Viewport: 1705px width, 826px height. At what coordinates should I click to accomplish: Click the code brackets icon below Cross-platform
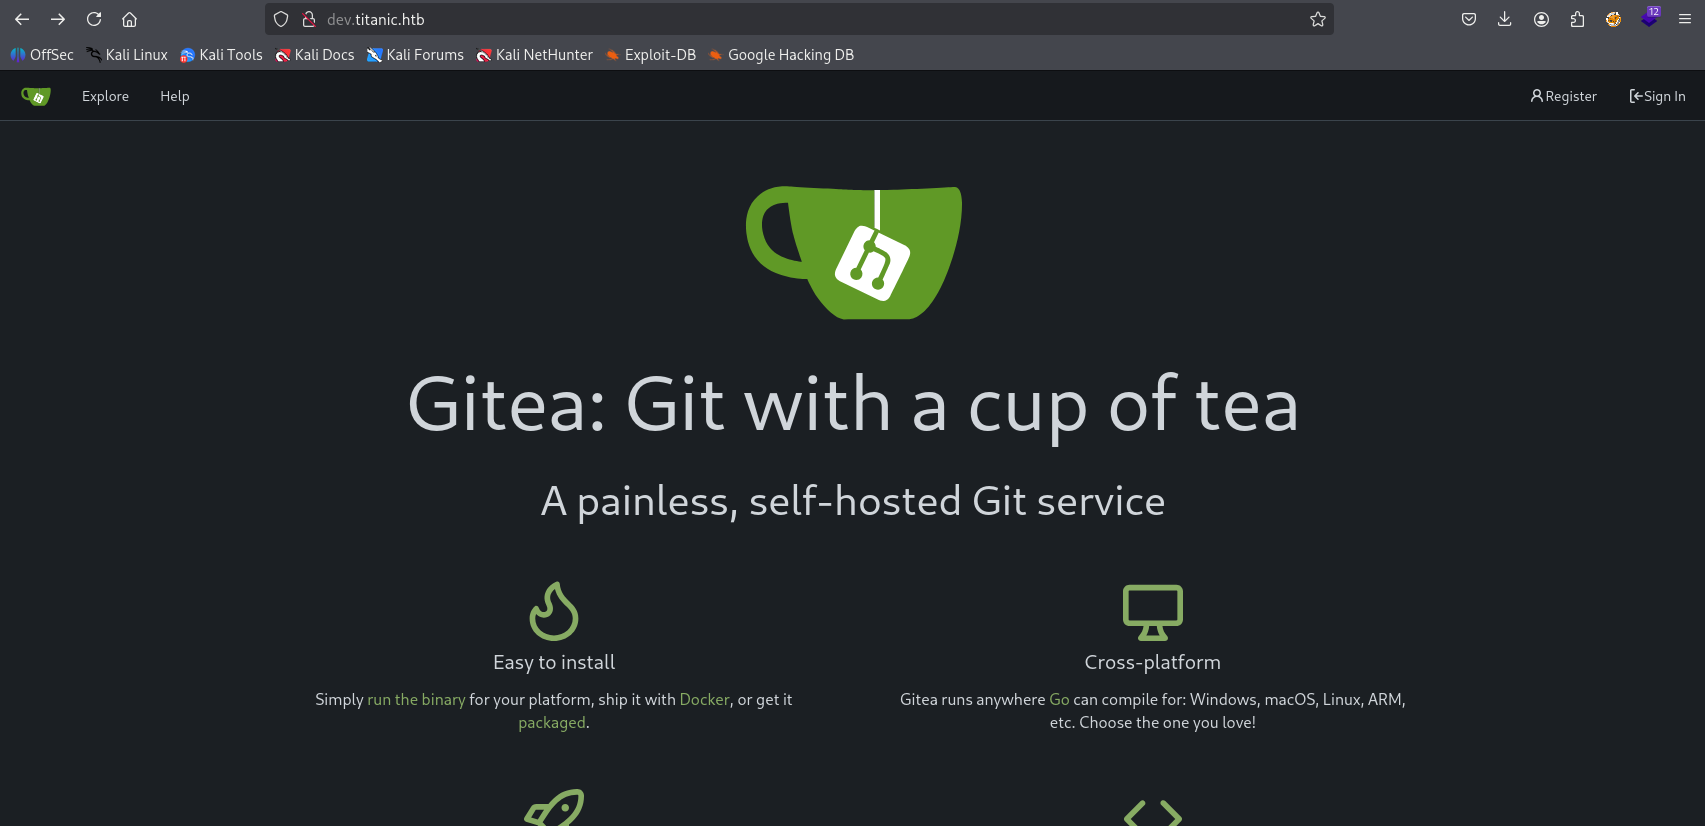point(1153,813)
